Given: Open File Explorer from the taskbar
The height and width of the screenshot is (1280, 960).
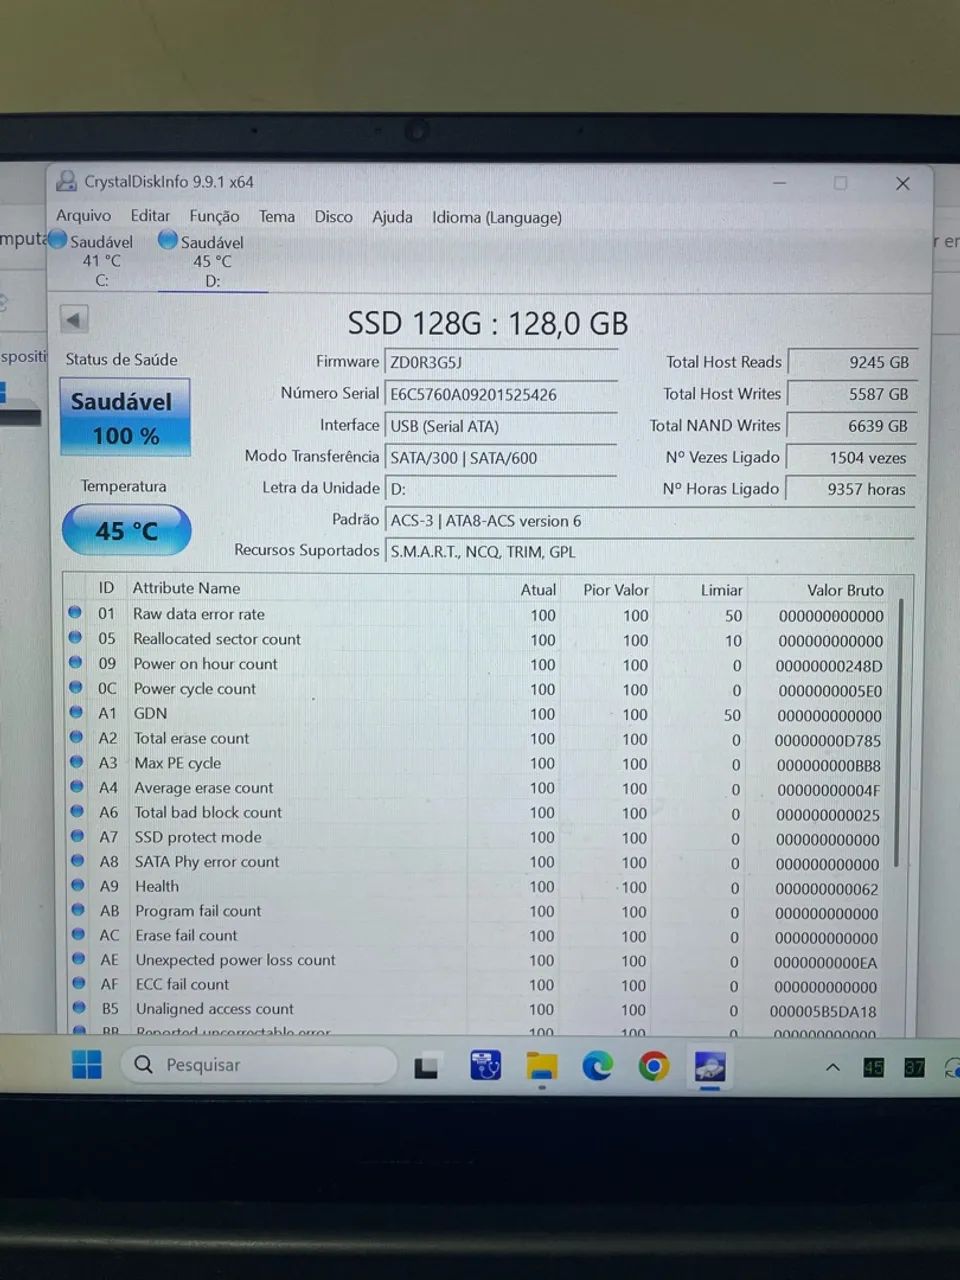Looking at the screenshot, I should (542, 1067).
